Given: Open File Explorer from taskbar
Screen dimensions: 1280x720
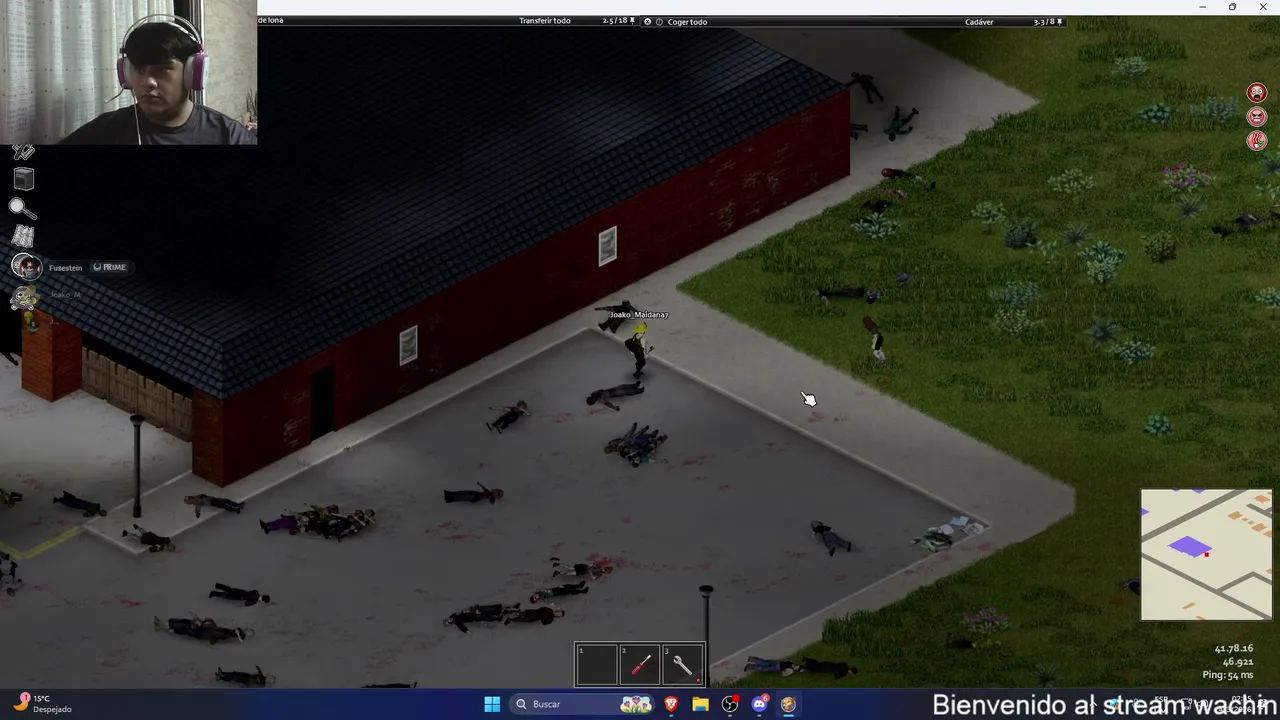Looking at the screenshot, I should point(701,704).
